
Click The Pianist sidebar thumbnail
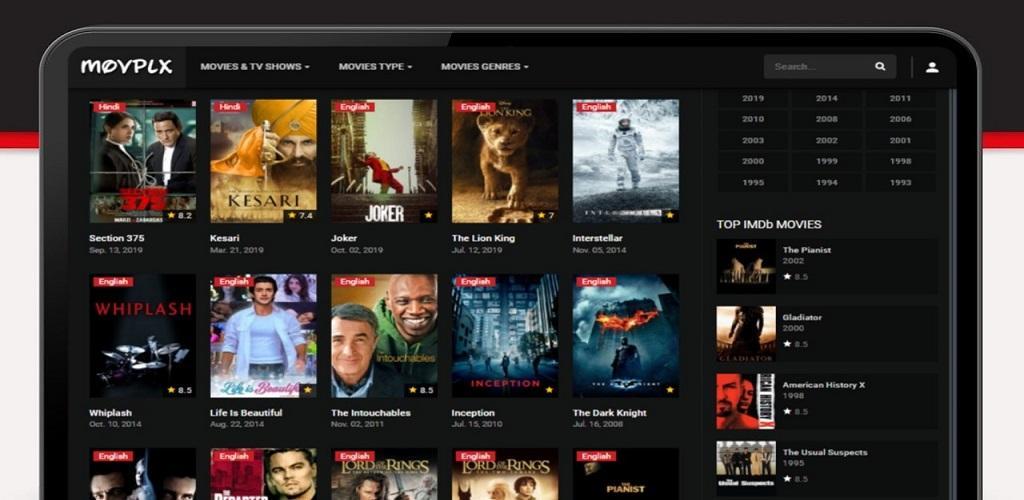746,266
